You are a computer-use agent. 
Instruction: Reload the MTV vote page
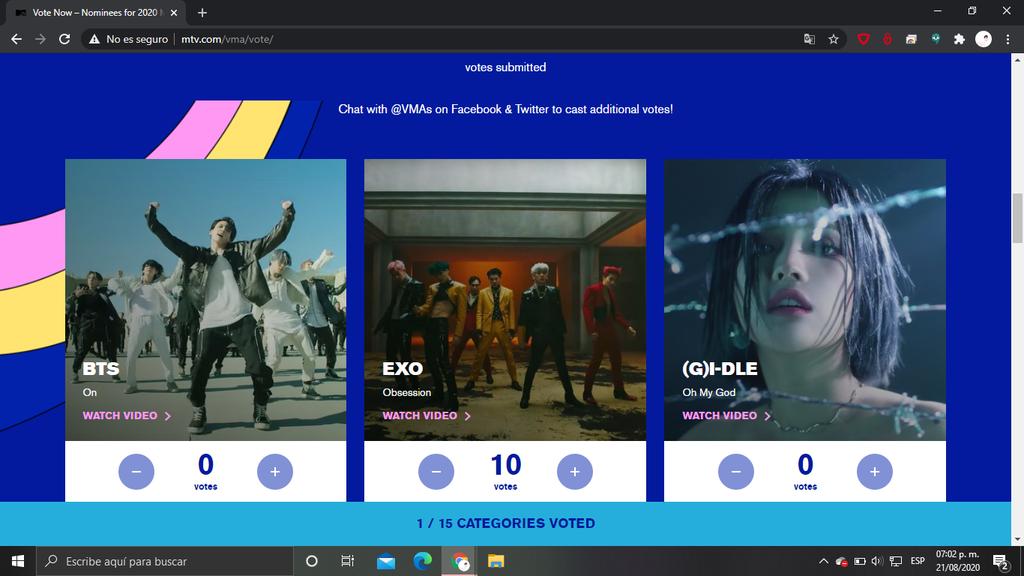pyautogui.click(x=64, y=39)
